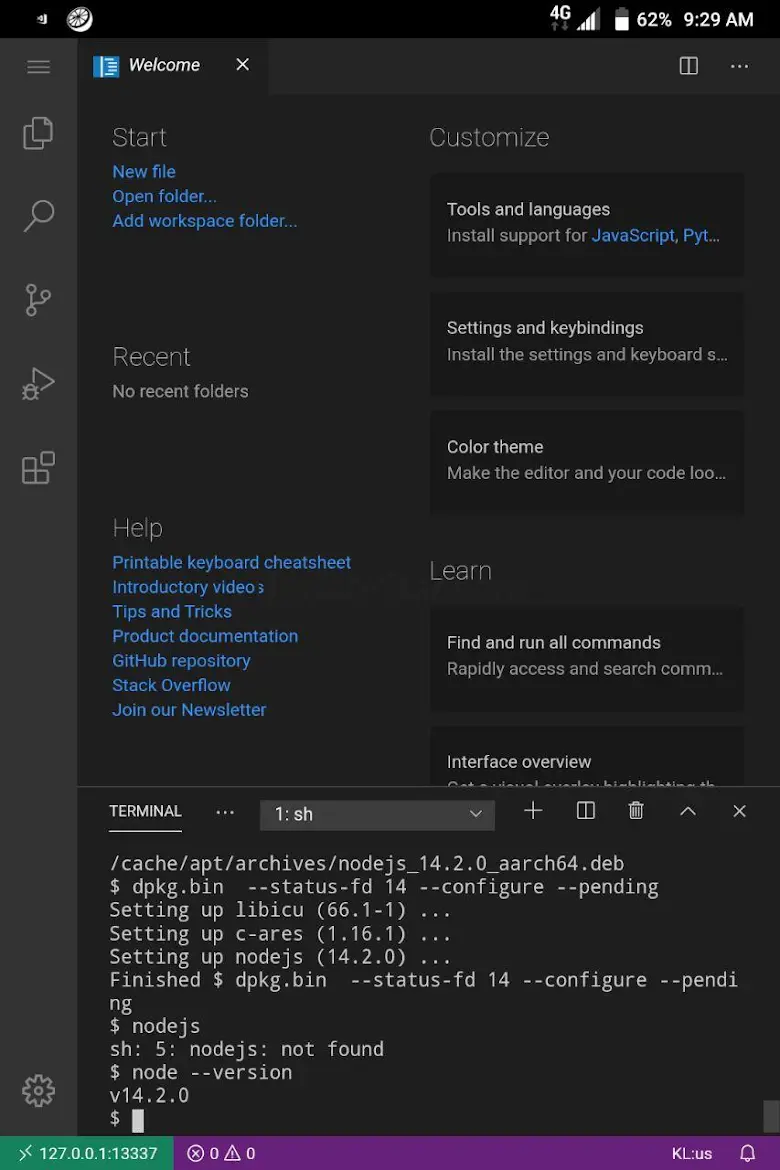Screen dimensions: 780x1170
Task: Click Join our Newsletter link
Action: pyautogui.click(x=189, y=710)
